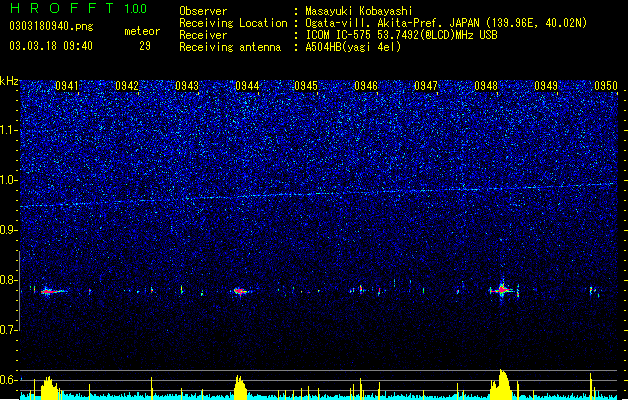This screenshot has height=400, width=629.
Task: Click the date 03.03.18 09:40 label
Action: click(51, 46)
